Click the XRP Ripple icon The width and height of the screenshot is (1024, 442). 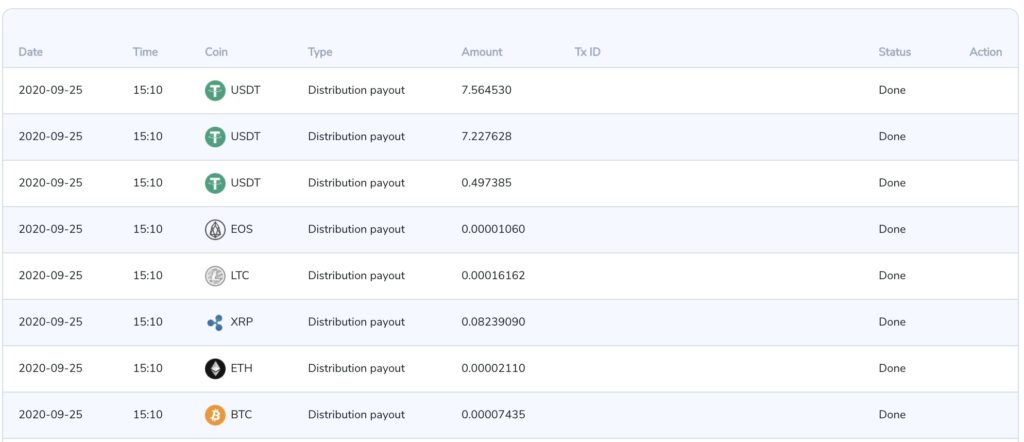(215, 322)
